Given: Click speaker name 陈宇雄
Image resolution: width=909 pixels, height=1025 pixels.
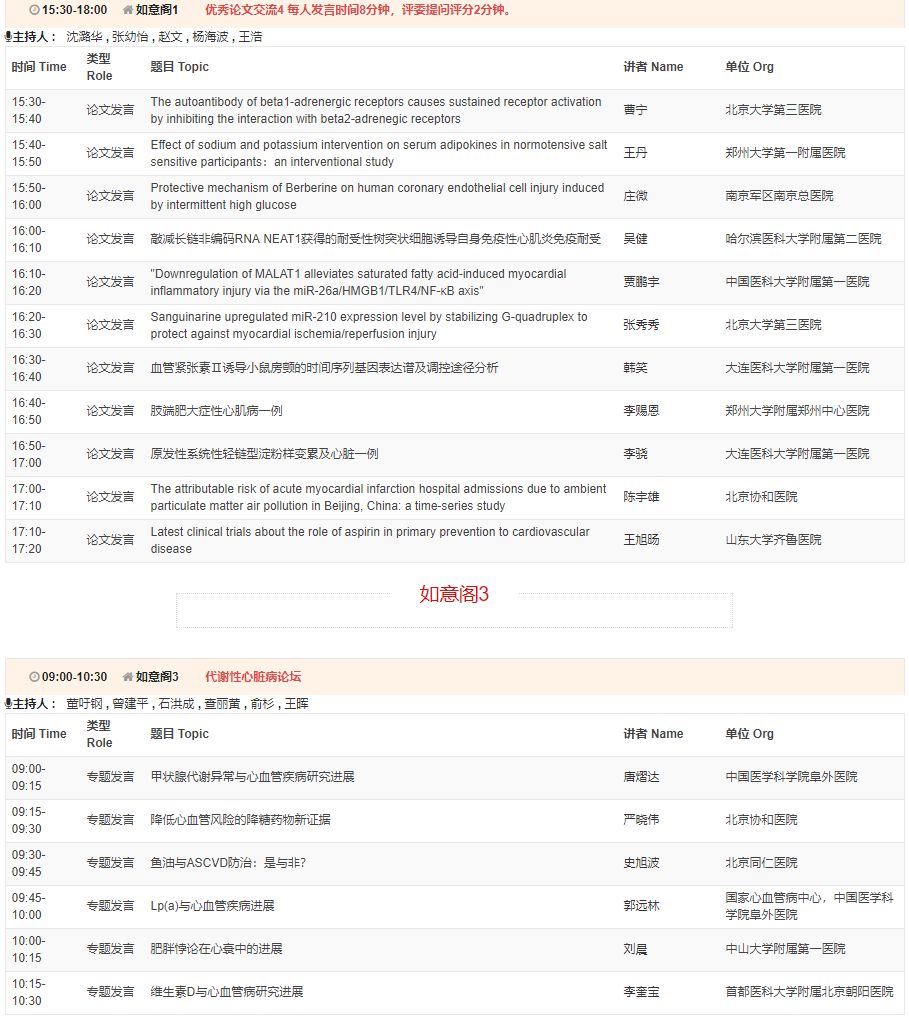Looking at the screenshot, I should (x=641, y=497).
